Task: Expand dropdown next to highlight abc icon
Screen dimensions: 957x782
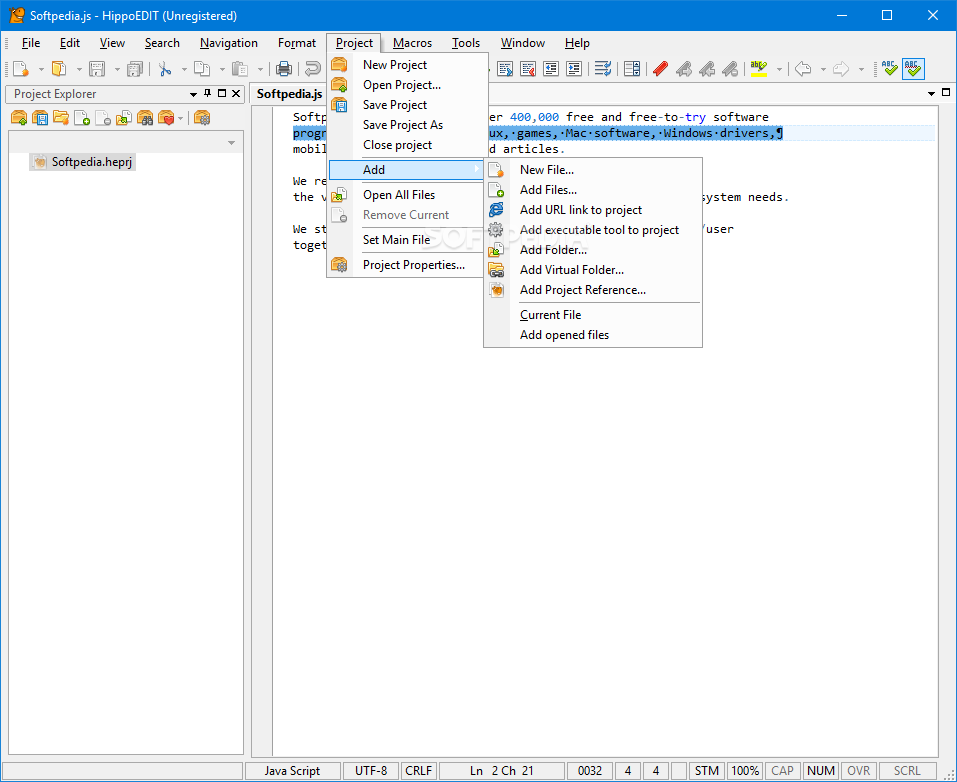Action: 779,69
